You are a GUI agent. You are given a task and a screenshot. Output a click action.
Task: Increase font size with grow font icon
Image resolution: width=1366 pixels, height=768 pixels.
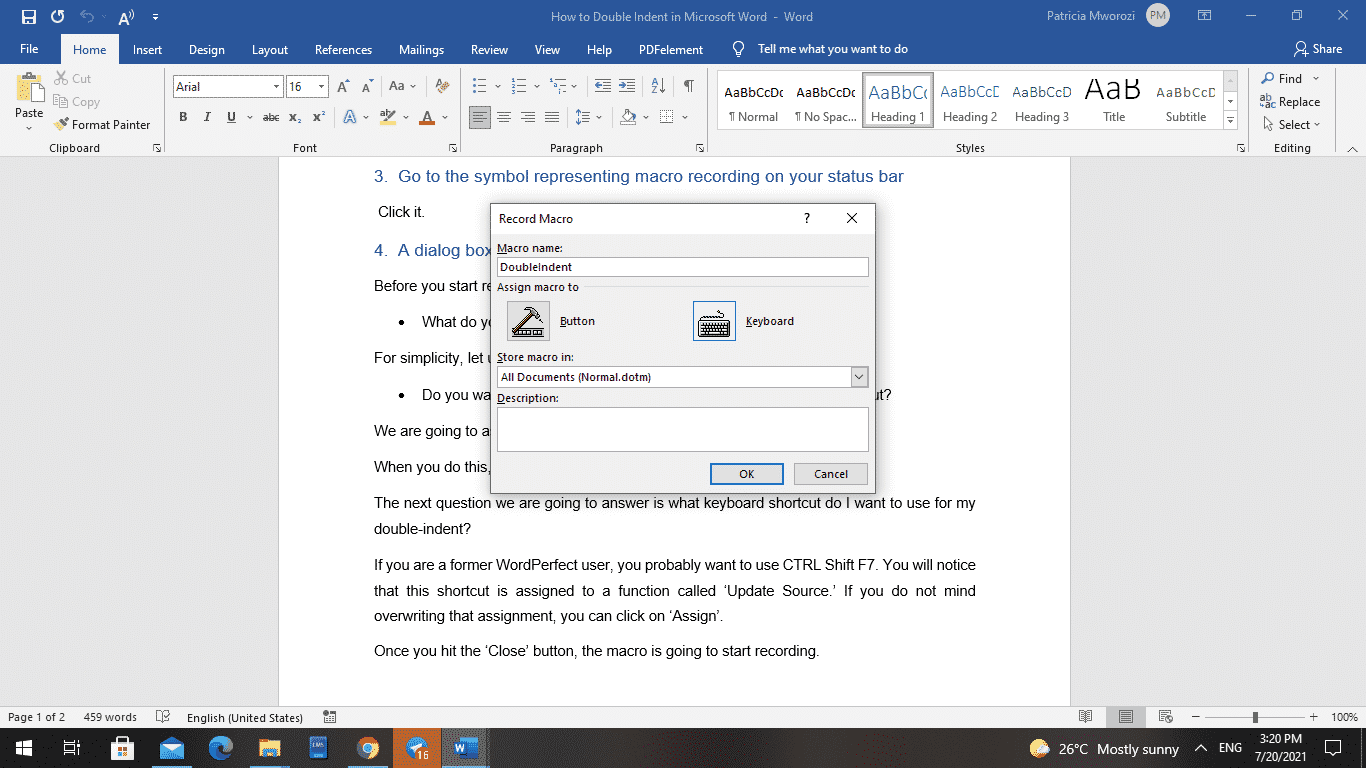click(x=344, y=87)
